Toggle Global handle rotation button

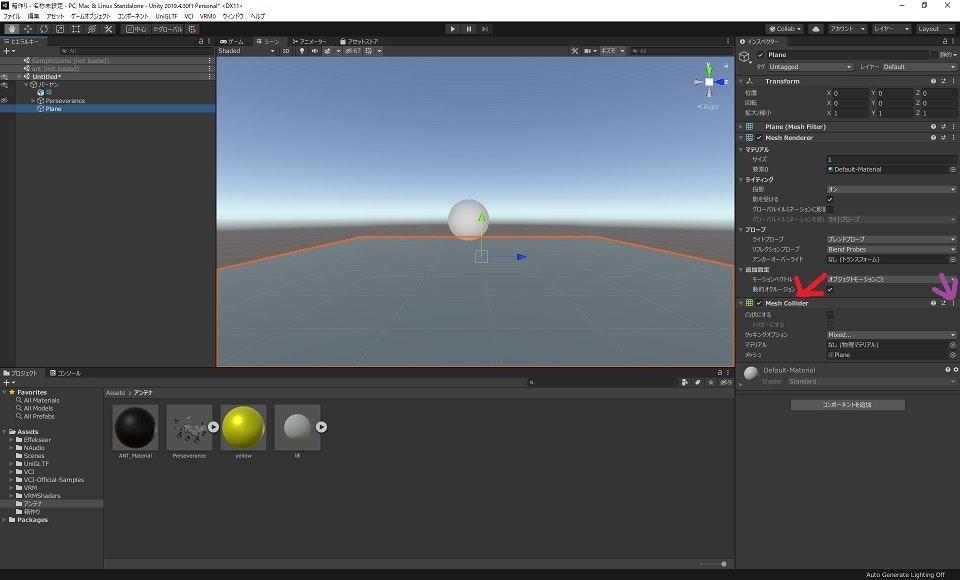pyautogui.click(x=168, y=29)
